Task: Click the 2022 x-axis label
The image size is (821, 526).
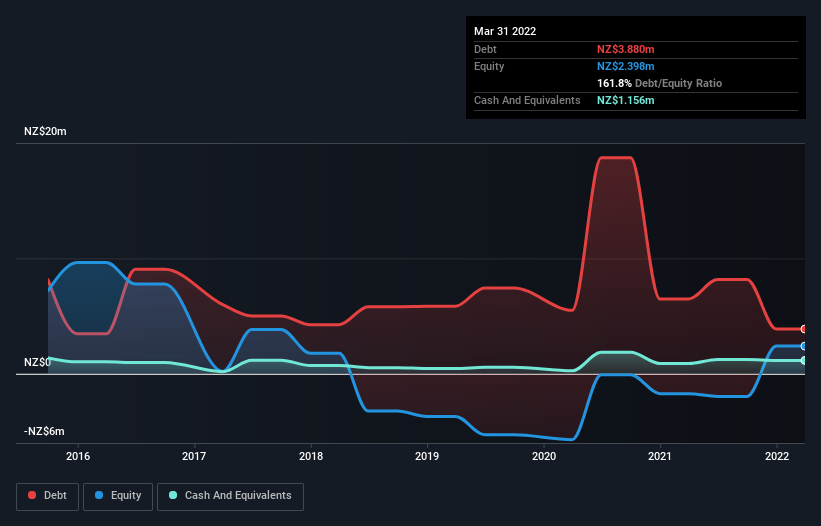Action: (x=777, y=456)
